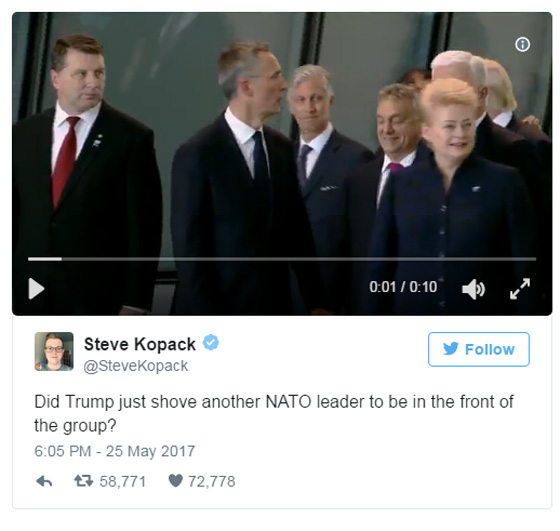Open the @SteveKopack handle link

pos(136,366)
